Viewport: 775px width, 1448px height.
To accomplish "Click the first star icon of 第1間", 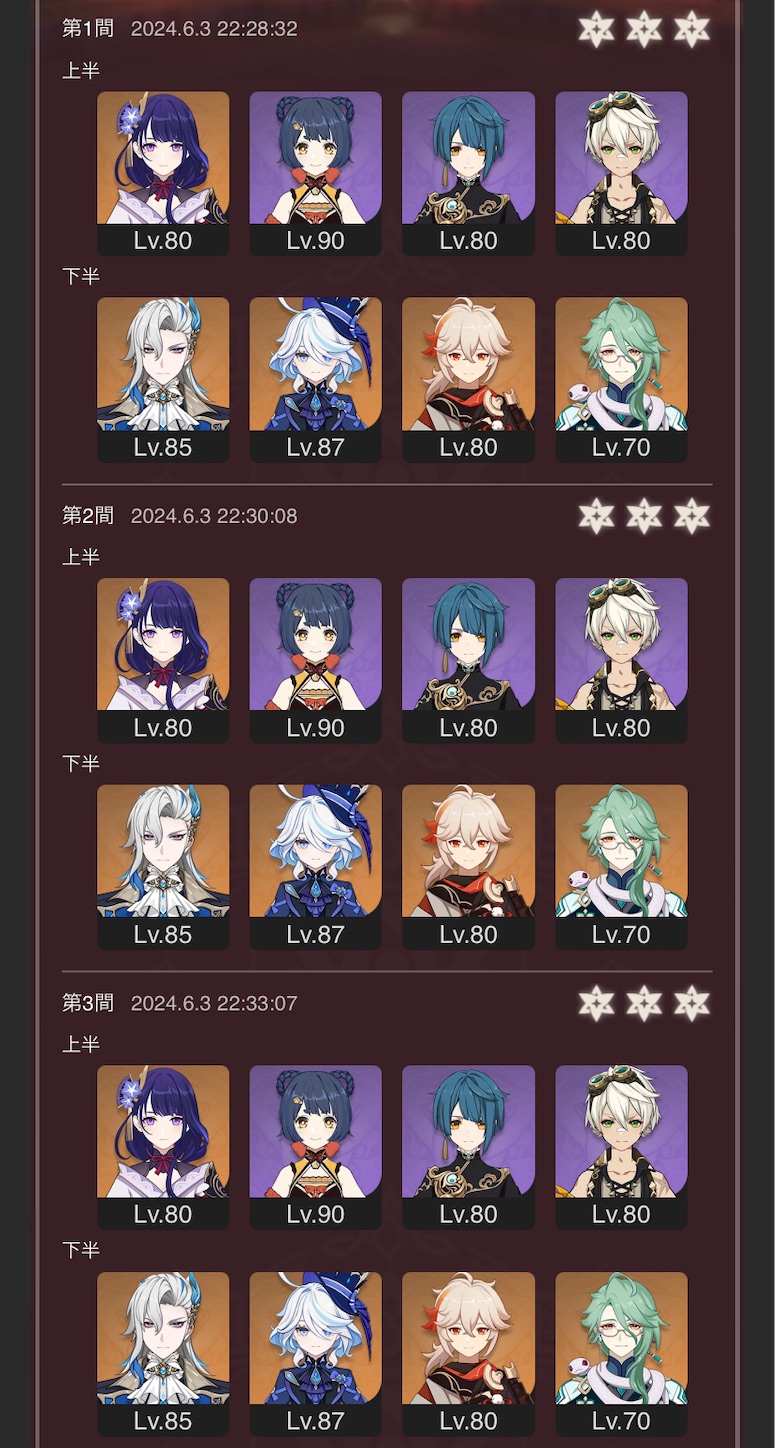I will click(596, 29).
